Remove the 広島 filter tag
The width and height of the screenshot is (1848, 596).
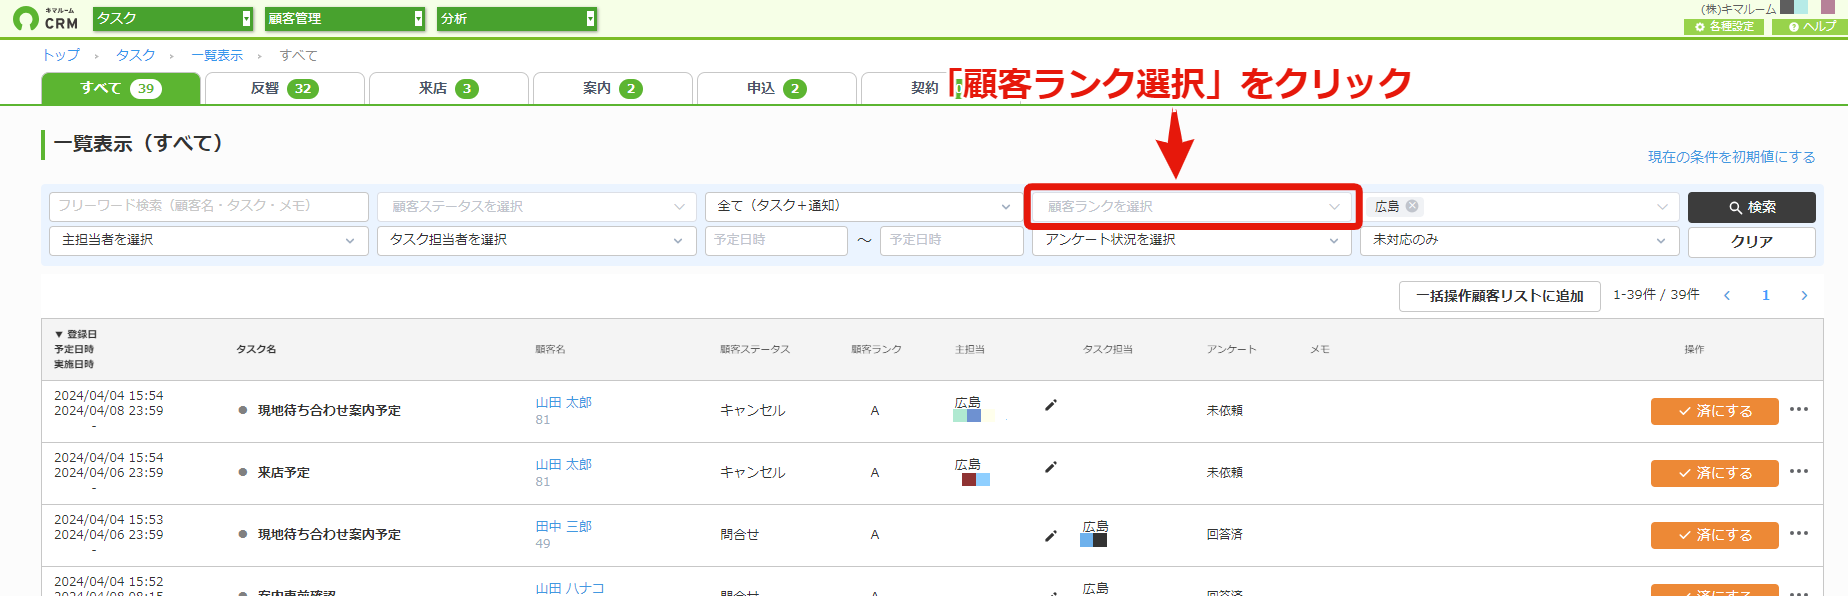pos(1412,206)
